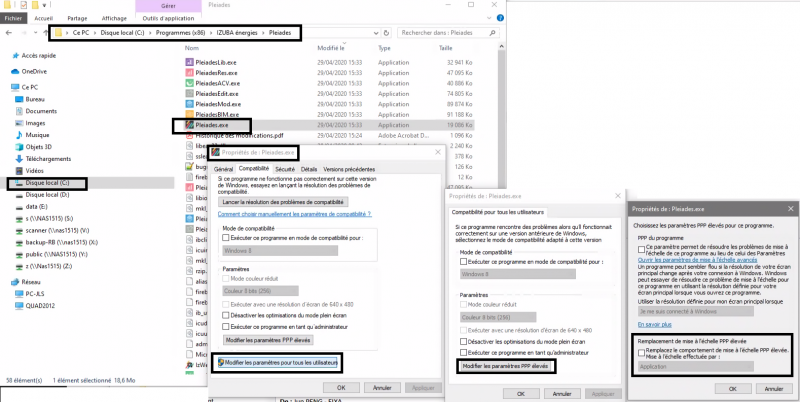
Task: Check the PPP du programme checkbox
Action: pos(641,249)
